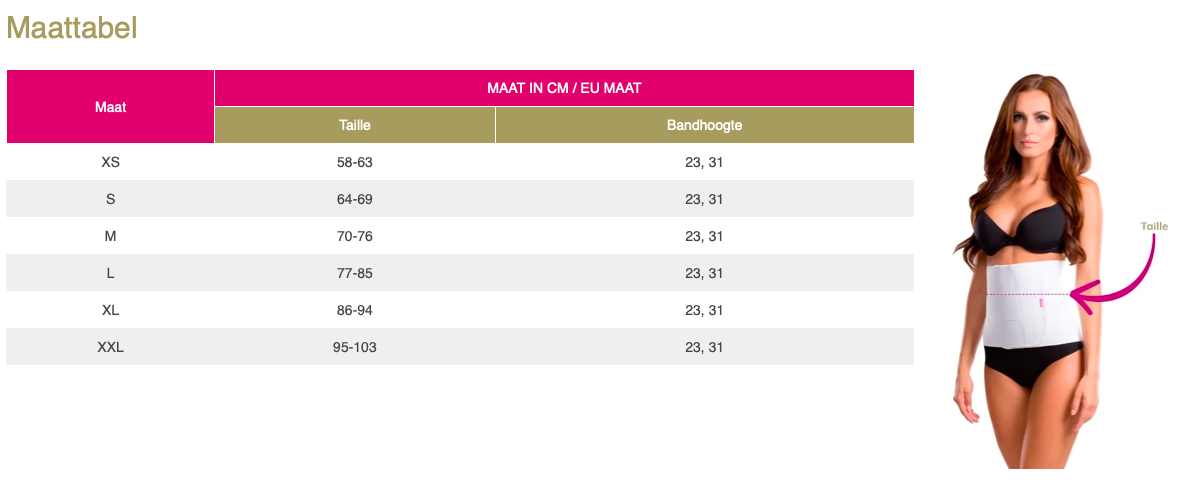Screen dimensions: 1179x492
Task: Click the XXL size row label
Action: pos(110,347)
